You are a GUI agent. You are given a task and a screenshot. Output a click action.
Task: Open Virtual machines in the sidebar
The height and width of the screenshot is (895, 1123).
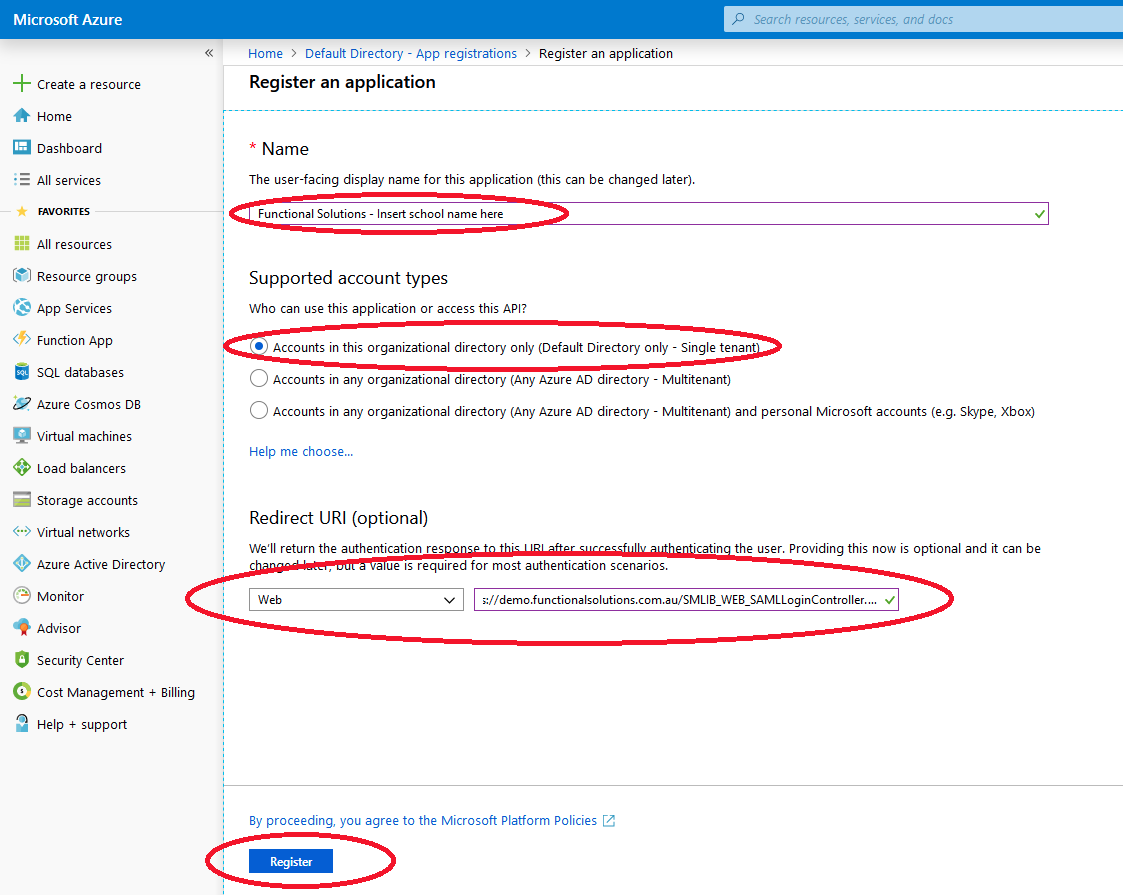[85, 436]
